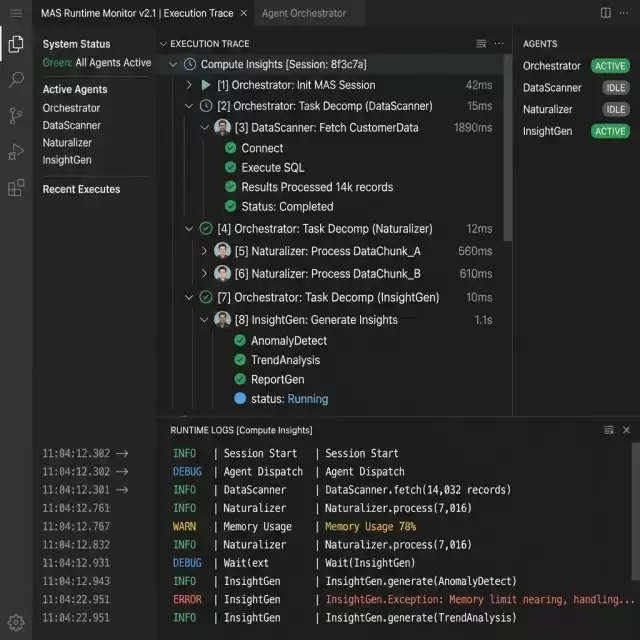Select the Status: Completed step
This screenshot has width=640, height=640.
tap(287, 207)
